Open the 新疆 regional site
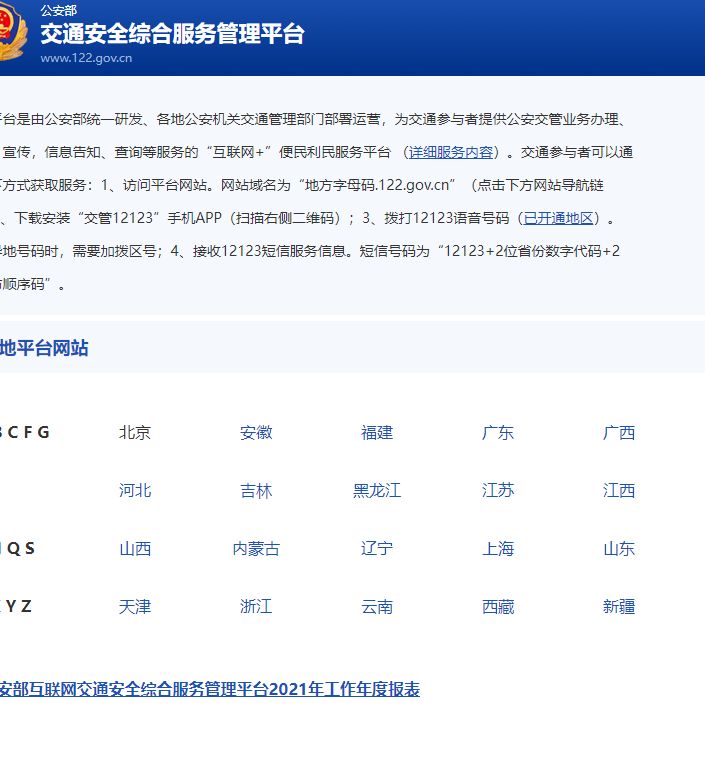Viewport: 705px width, 763px height. point(619,606)
